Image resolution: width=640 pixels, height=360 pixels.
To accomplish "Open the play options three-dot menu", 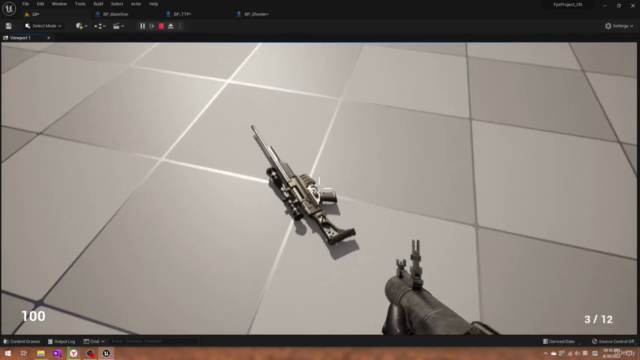I will 180,26.
